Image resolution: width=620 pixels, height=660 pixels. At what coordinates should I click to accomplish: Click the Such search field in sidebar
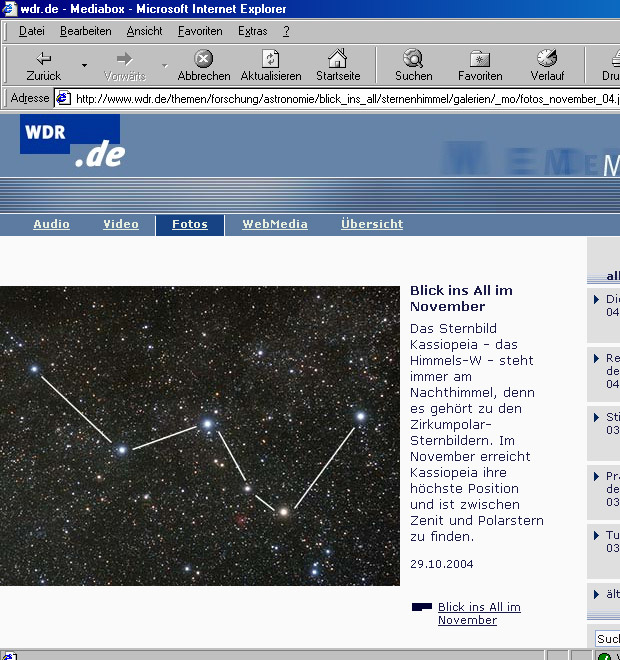[x=607, y=639]
